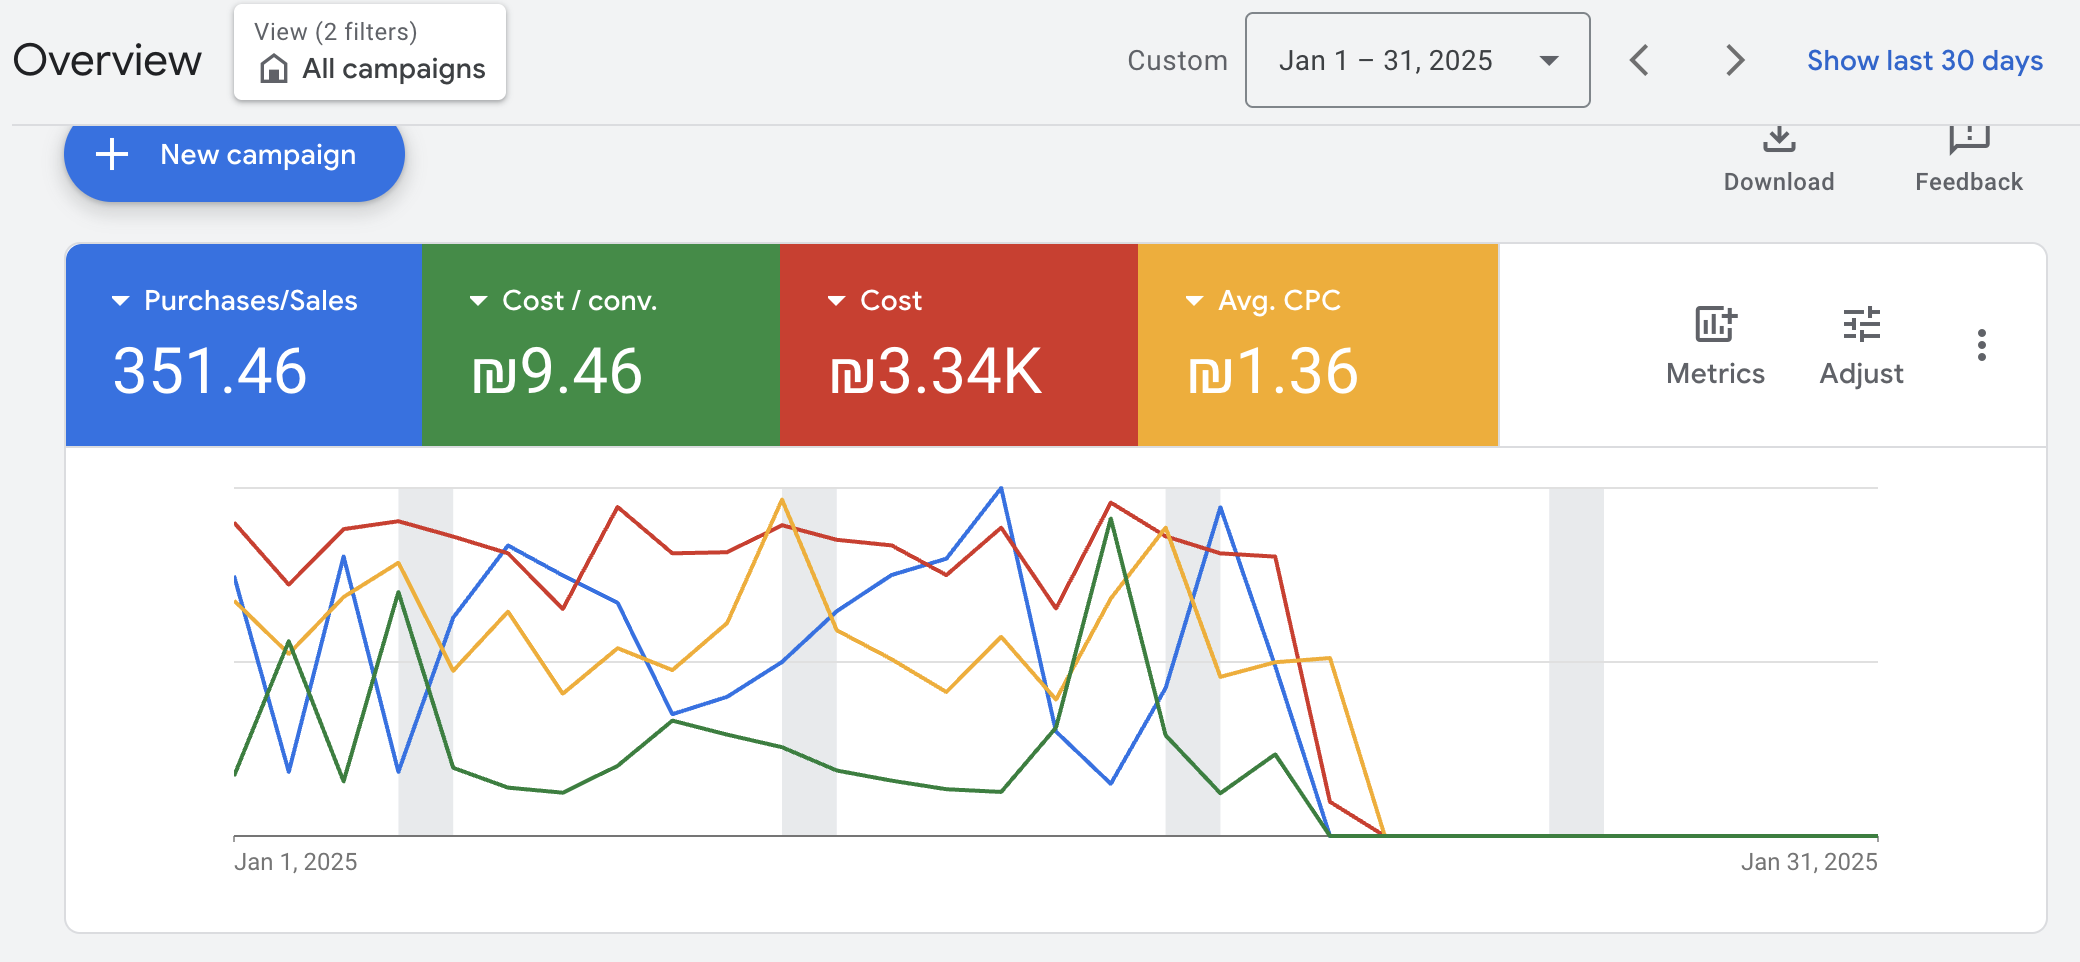The height and width of the screenshot is (962, 2080).
Task: Click the next date range arrow
Action: click(1733, 60)
